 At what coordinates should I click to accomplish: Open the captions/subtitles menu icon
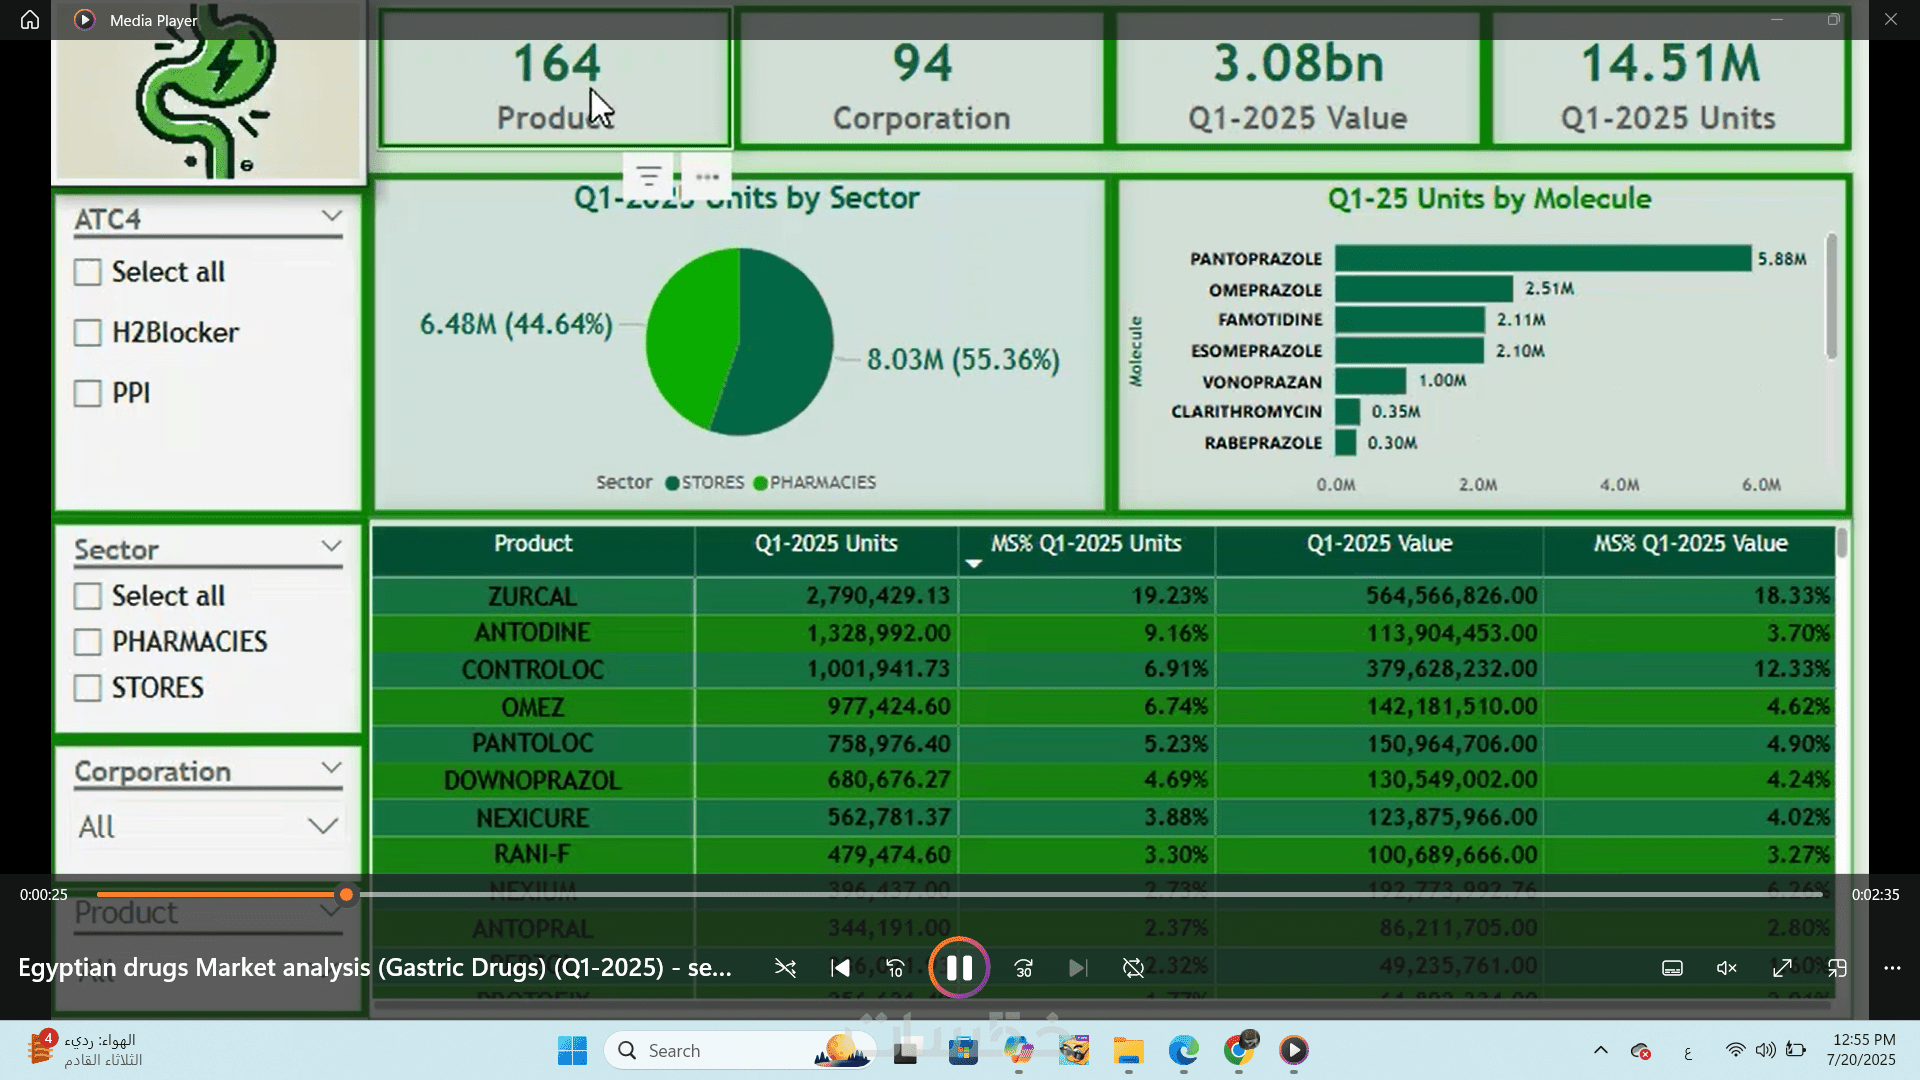1672,968
